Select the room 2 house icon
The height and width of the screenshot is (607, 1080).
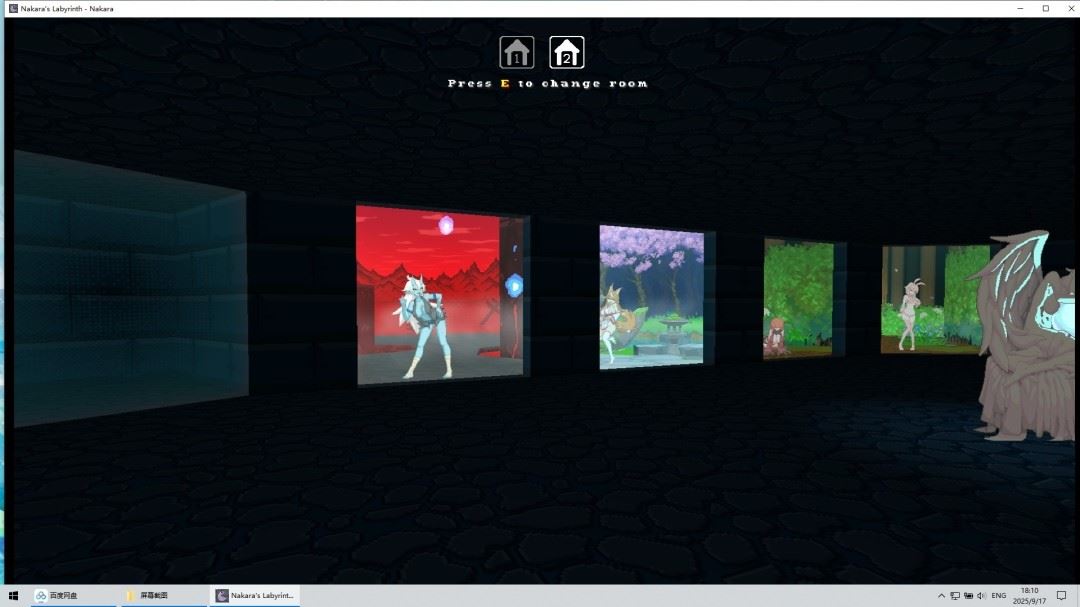point(567,52)
